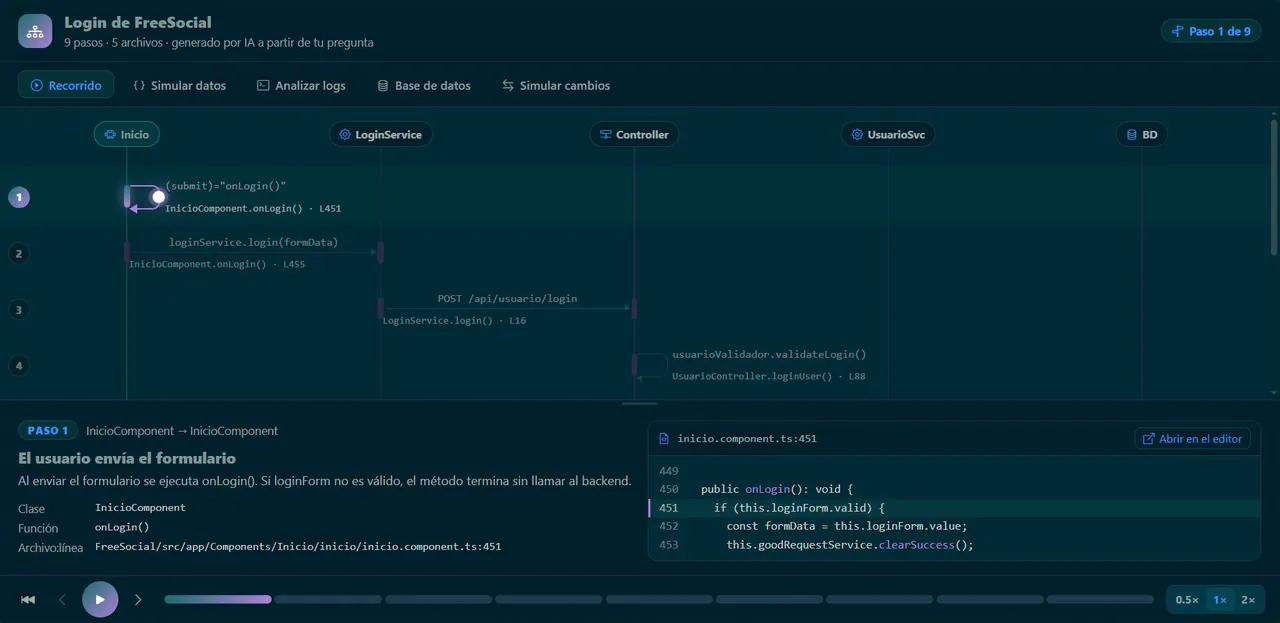Switch to the Recorrido tab
The height and width of the screenshot is (623, 1280).
click(x=66, y=85)
